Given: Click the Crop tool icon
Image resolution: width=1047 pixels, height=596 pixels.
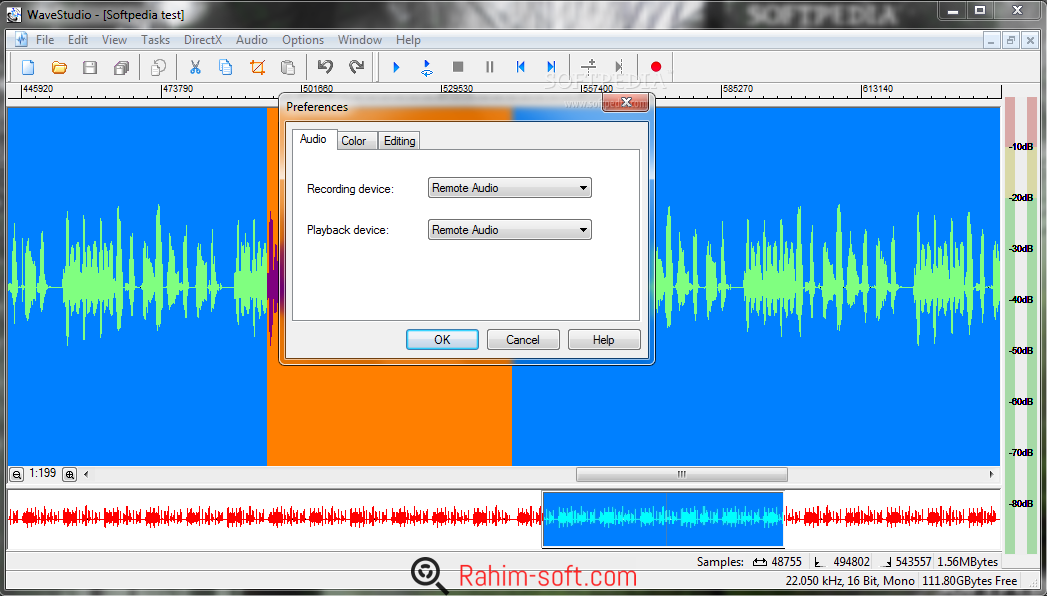Looking at the screenshot, I should point(257,67).
